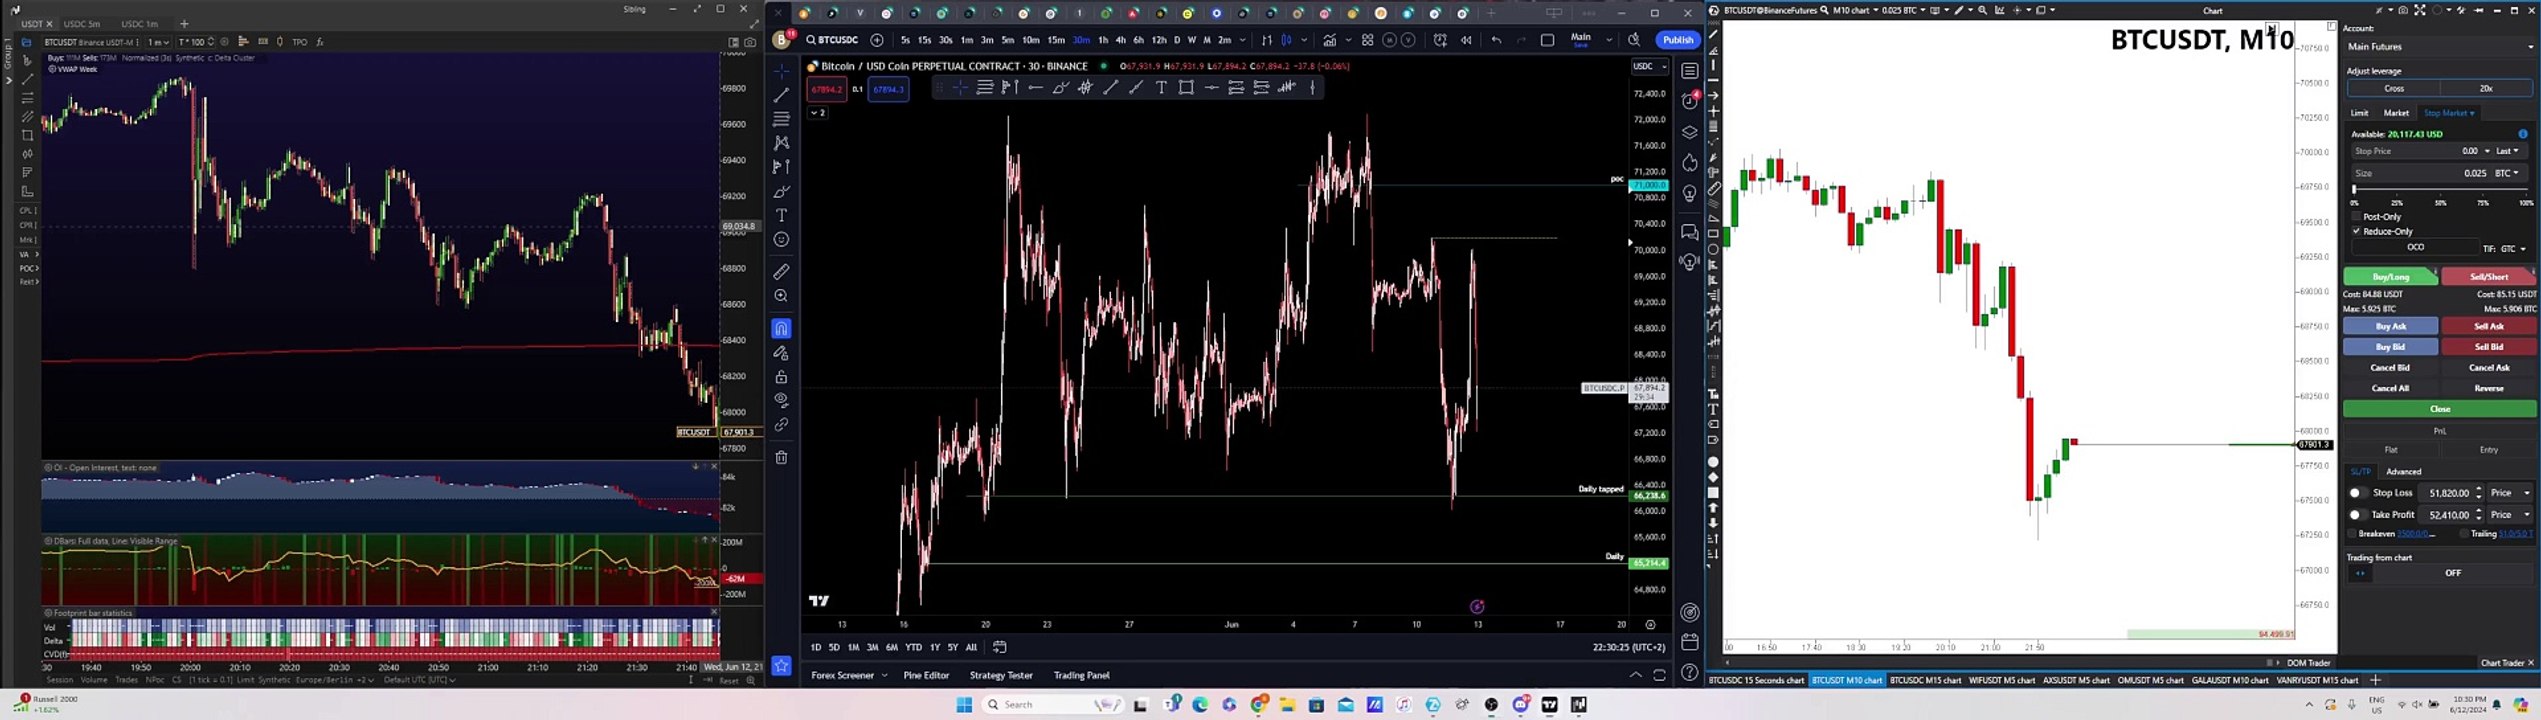The image size is (2541, 720).
Task: Open the Main Futures account dropdown
Action: 2440,47
